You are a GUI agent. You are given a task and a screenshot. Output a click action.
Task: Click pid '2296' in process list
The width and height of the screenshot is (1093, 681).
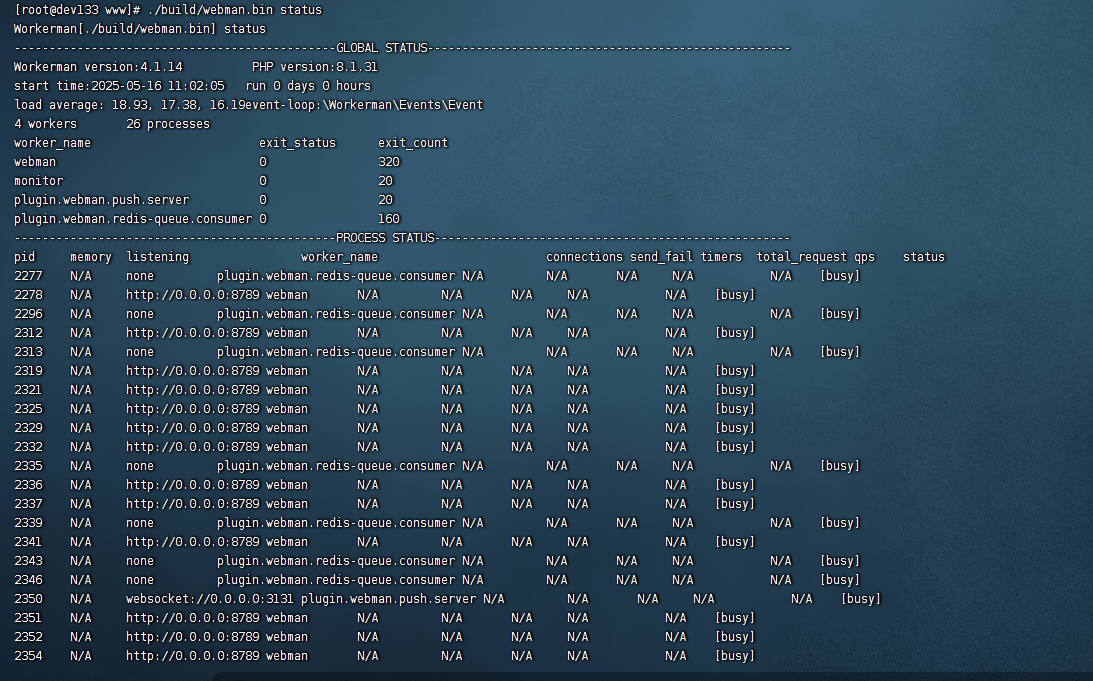28,314
